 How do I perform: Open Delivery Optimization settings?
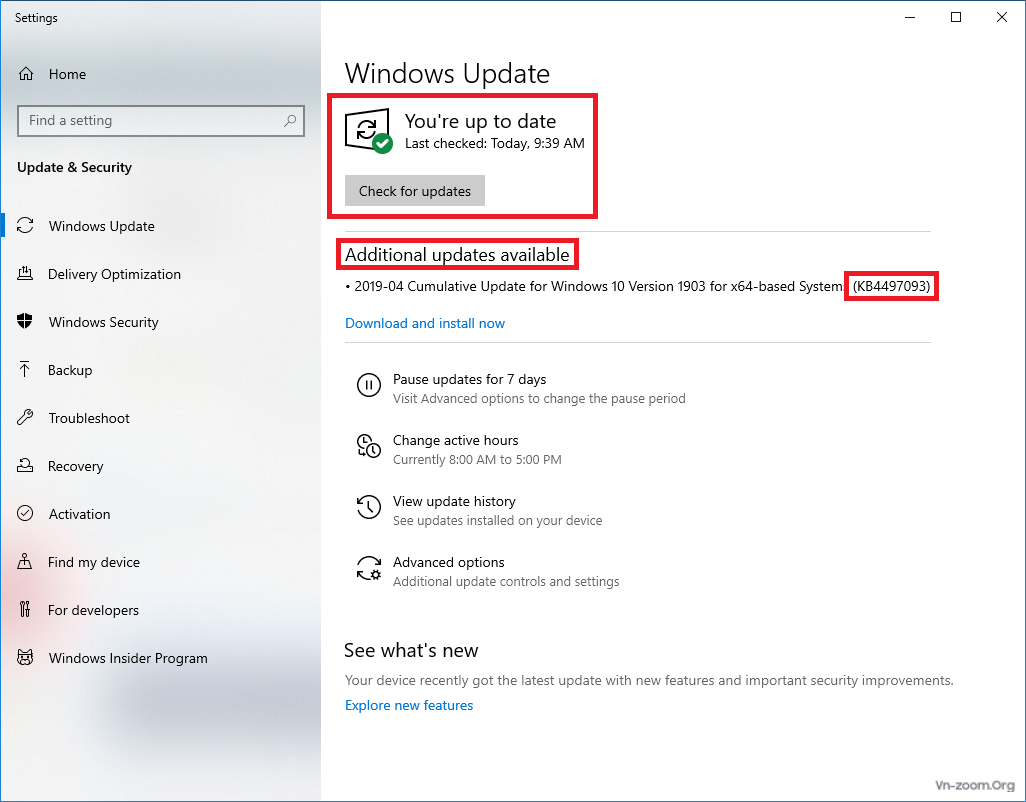click(115, 273)
